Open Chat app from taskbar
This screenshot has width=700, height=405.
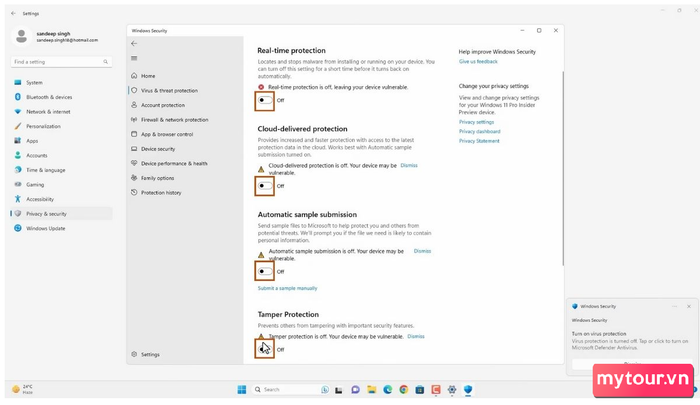point(355,389)
